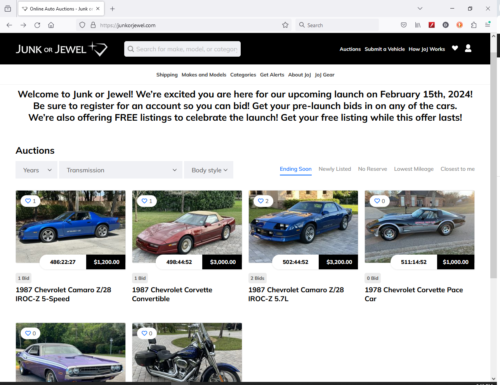The image size is (500, 385).
Task: Open the favorites heart icon in header
Action: 455,48
